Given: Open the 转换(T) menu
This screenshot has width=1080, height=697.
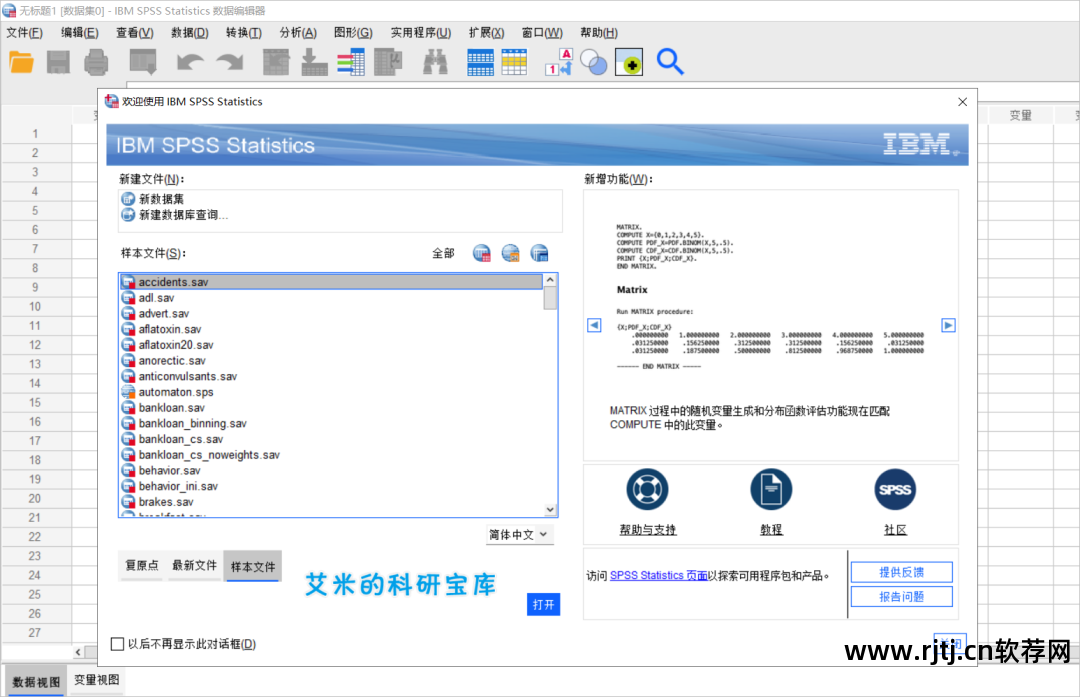Looking at the screenshot, I should pos(244,32).
